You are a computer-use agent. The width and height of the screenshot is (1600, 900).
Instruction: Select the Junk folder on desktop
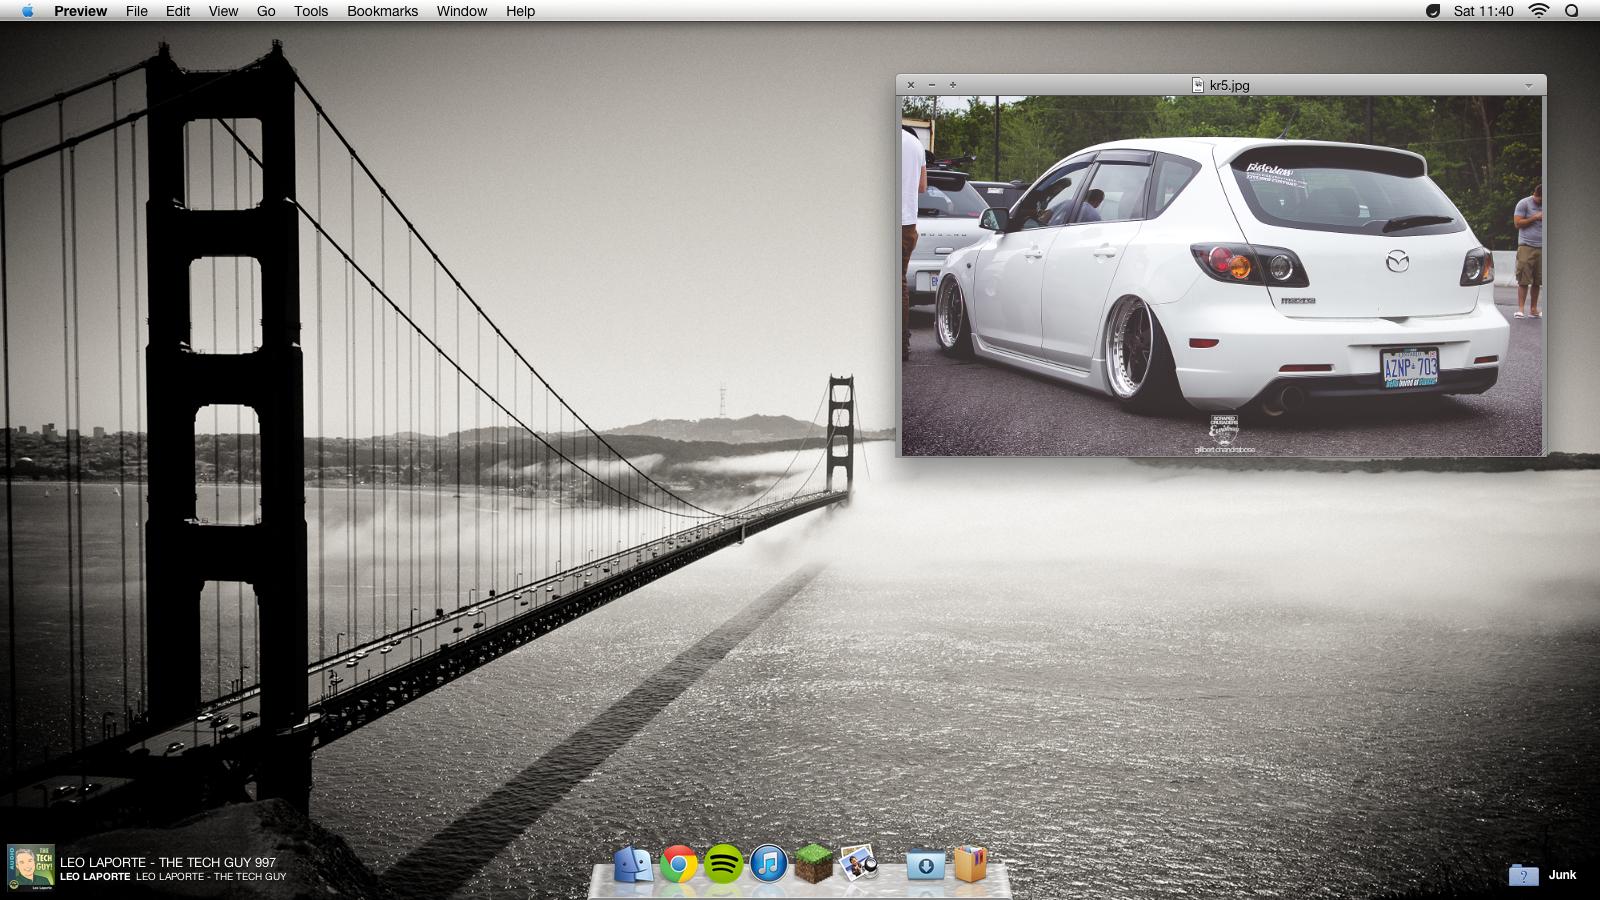pyautogui.click(x=1523, y=875)
